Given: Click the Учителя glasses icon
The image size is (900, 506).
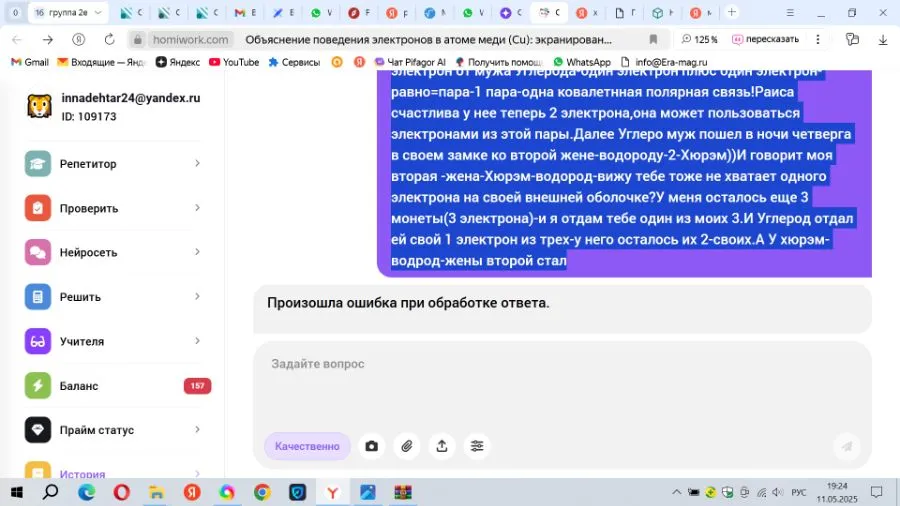Looking at the screenshot, I should tap(37, 341).
